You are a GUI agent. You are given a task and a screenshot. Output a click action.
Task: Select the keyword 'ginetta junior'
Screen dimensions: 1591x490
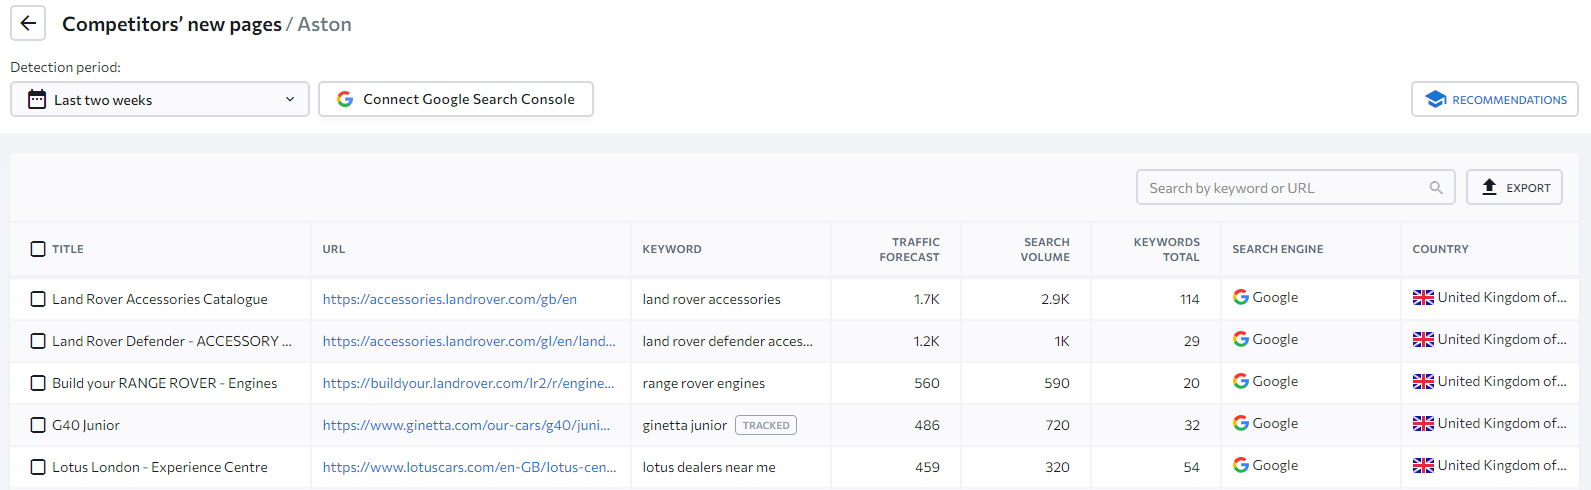(684, 425)
